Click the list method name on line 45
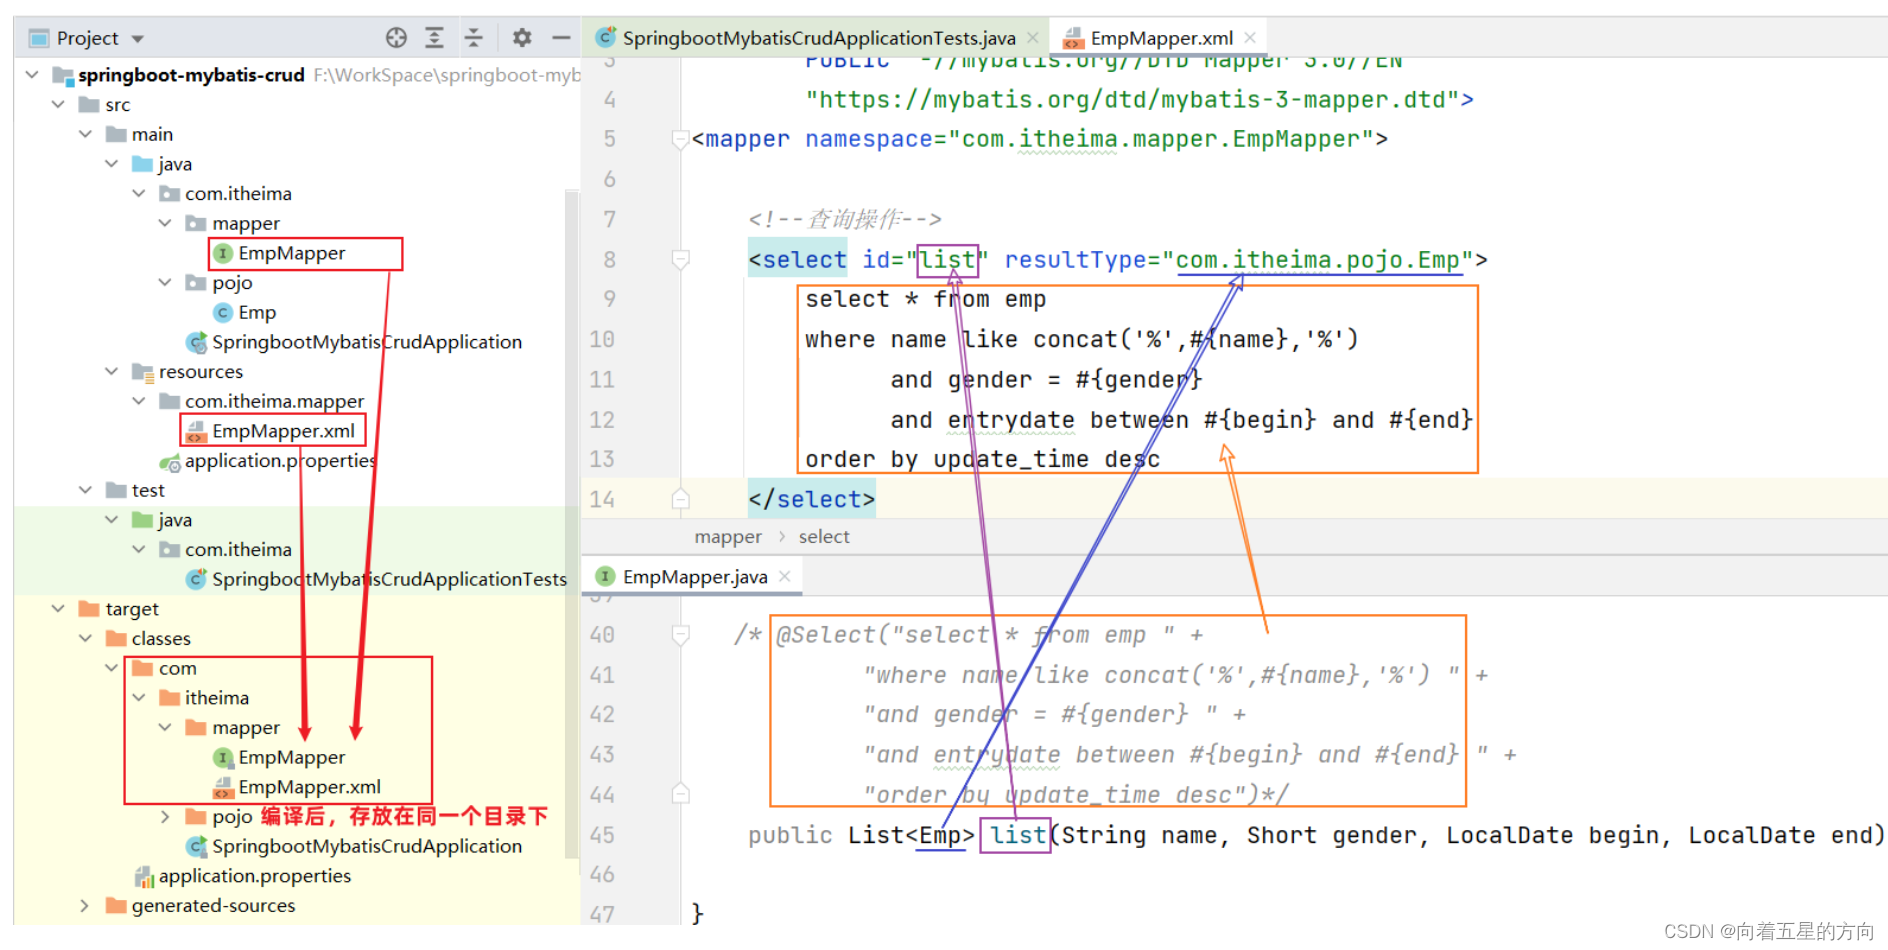 pyautogui.click(x=1017, y=835)
